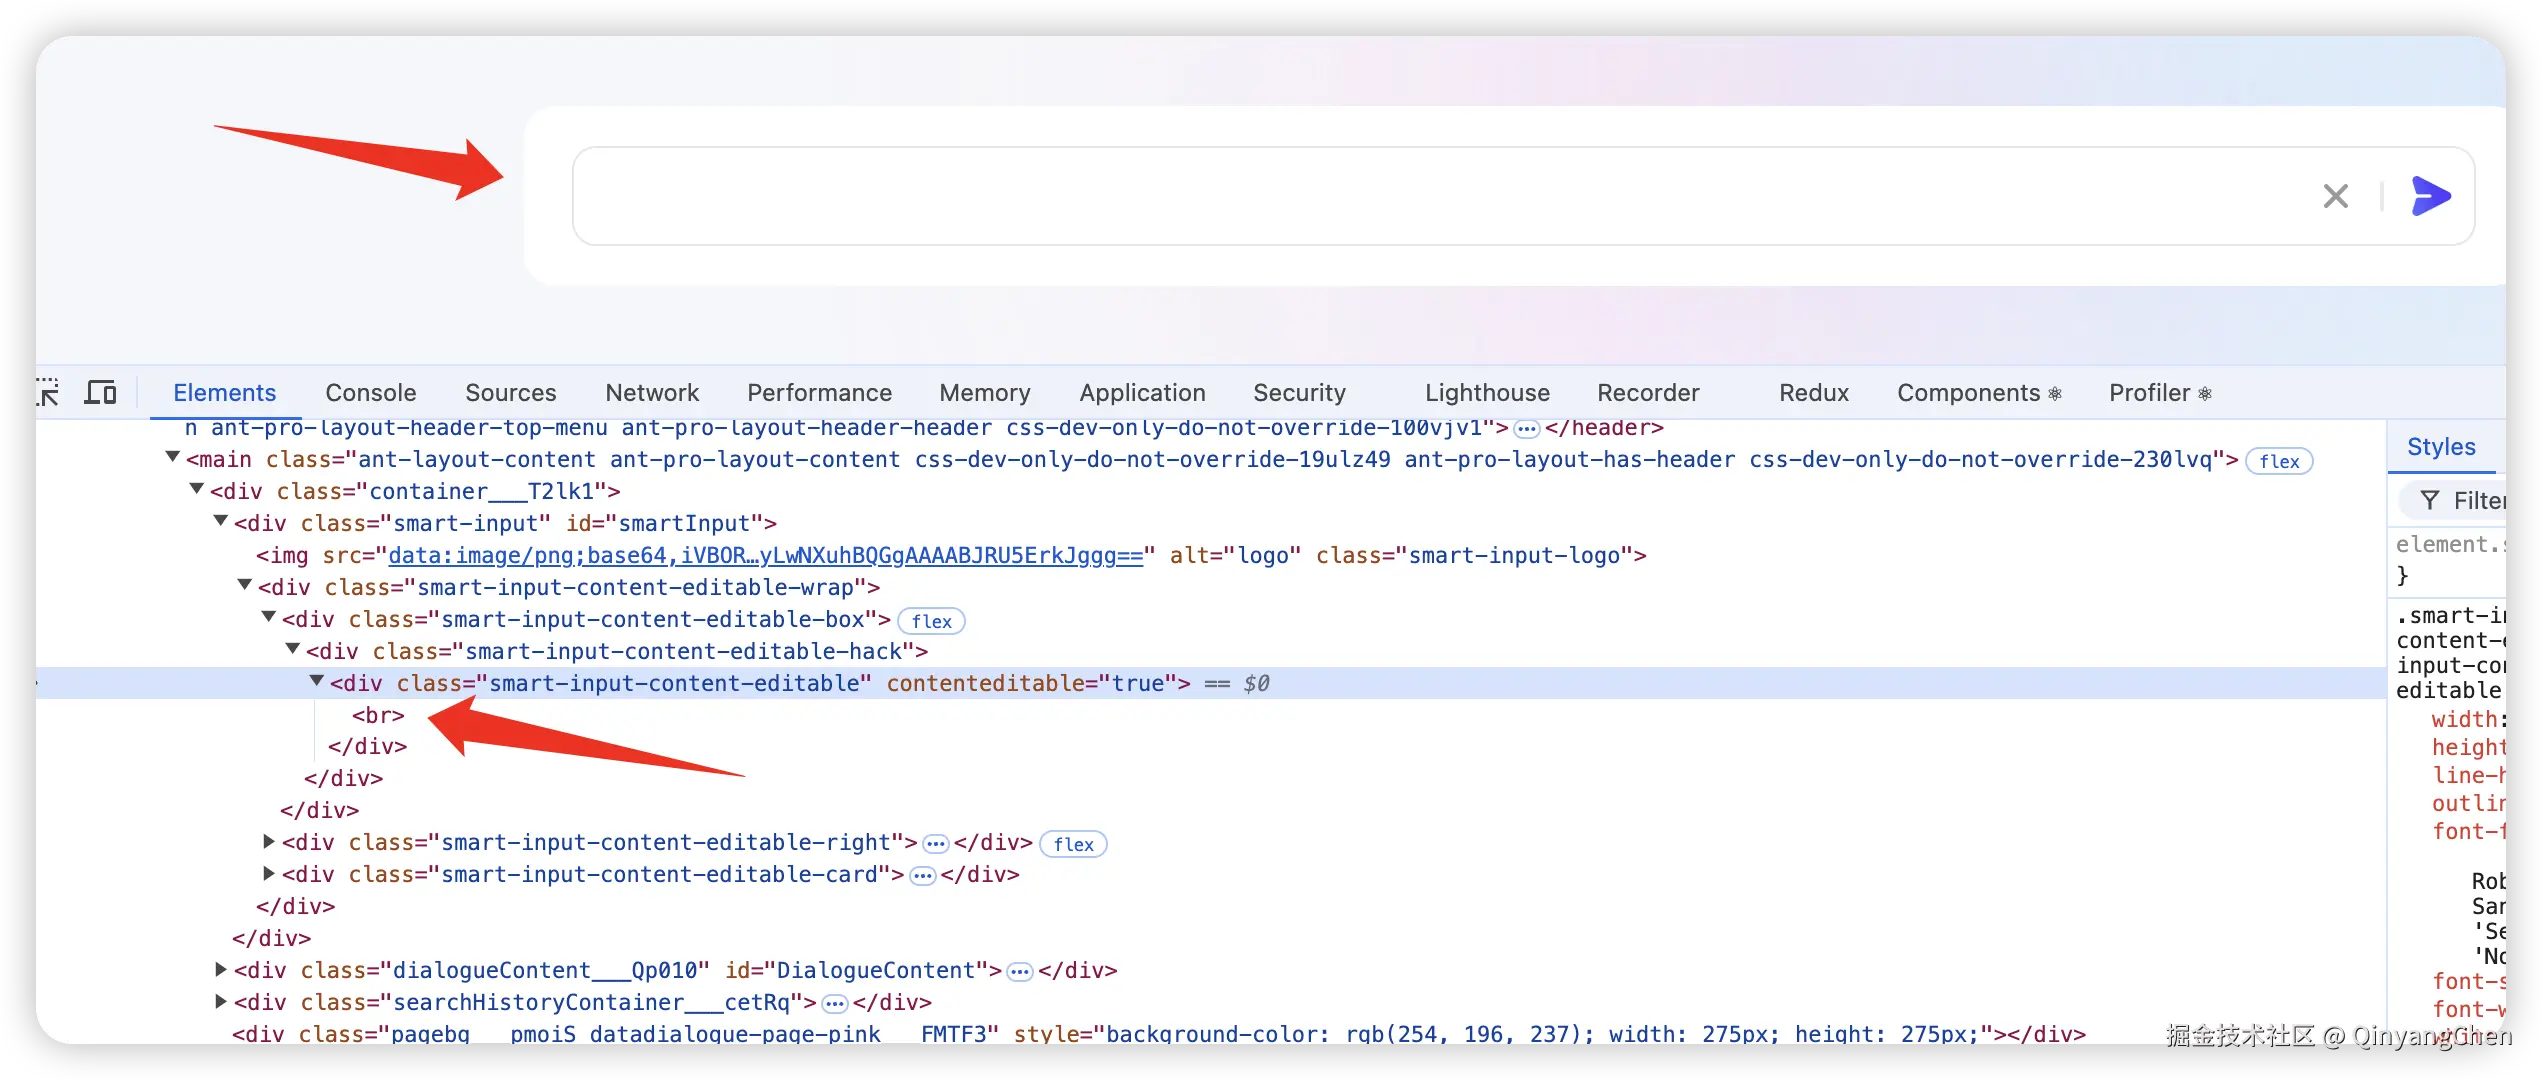Select the br element in DOM tree

coord(378,716)
